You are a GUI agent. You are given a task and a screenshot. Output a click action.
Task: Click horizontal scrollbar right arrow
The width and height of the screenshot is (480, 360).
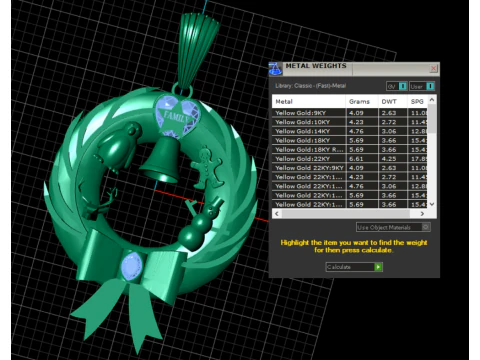pos(422,214)
